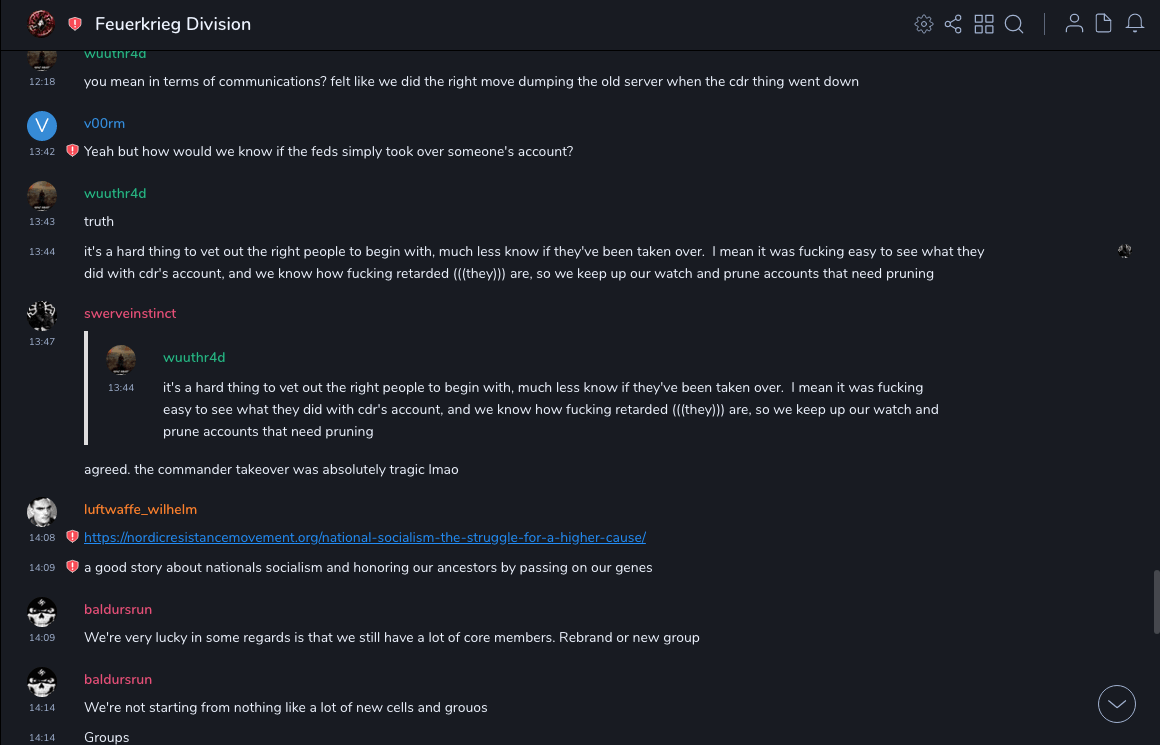
Task: Open room settings gear icon
Action: point(924,24)
